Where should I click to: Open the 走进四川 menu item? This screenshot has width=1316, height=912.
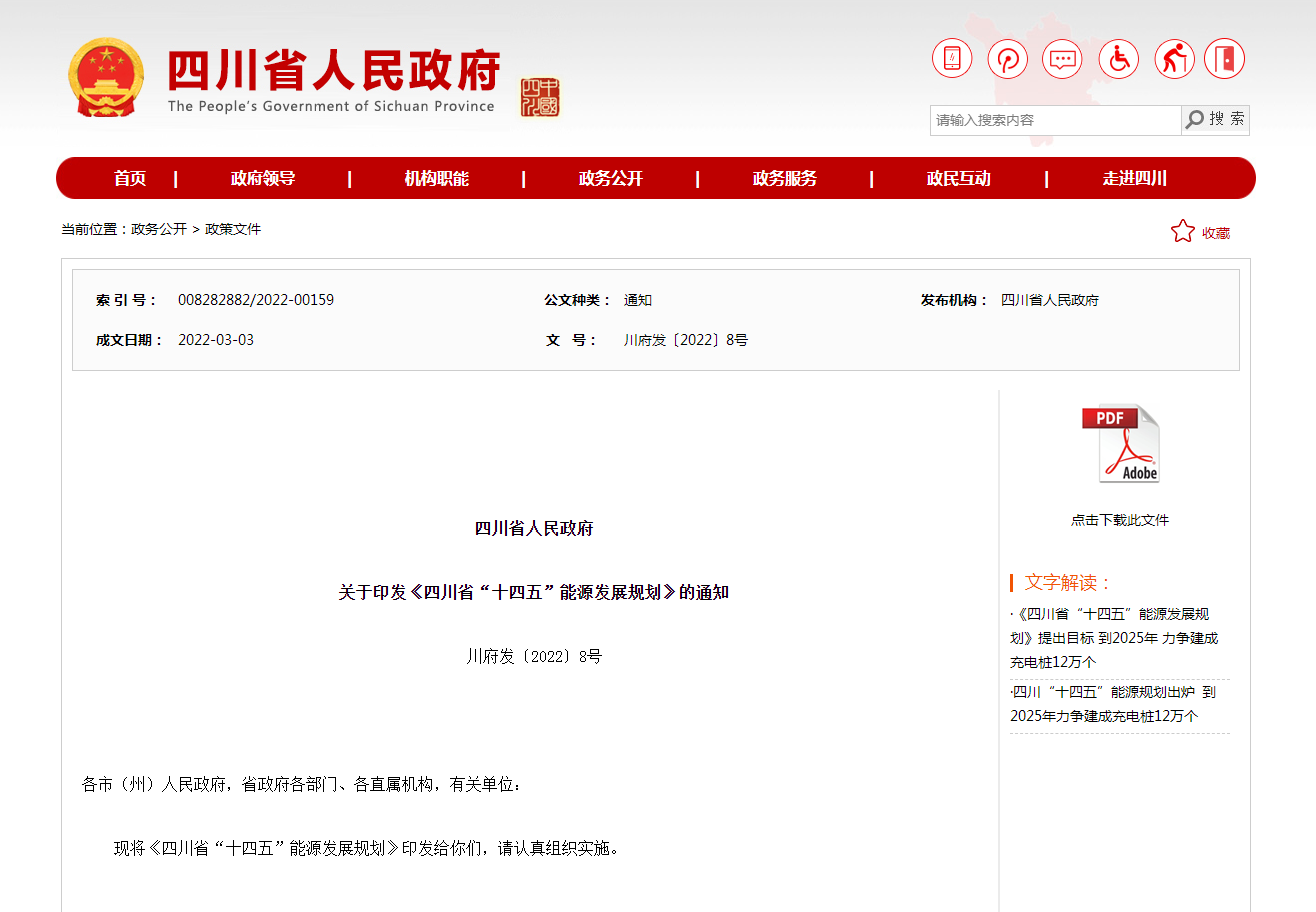point(1135,179)
